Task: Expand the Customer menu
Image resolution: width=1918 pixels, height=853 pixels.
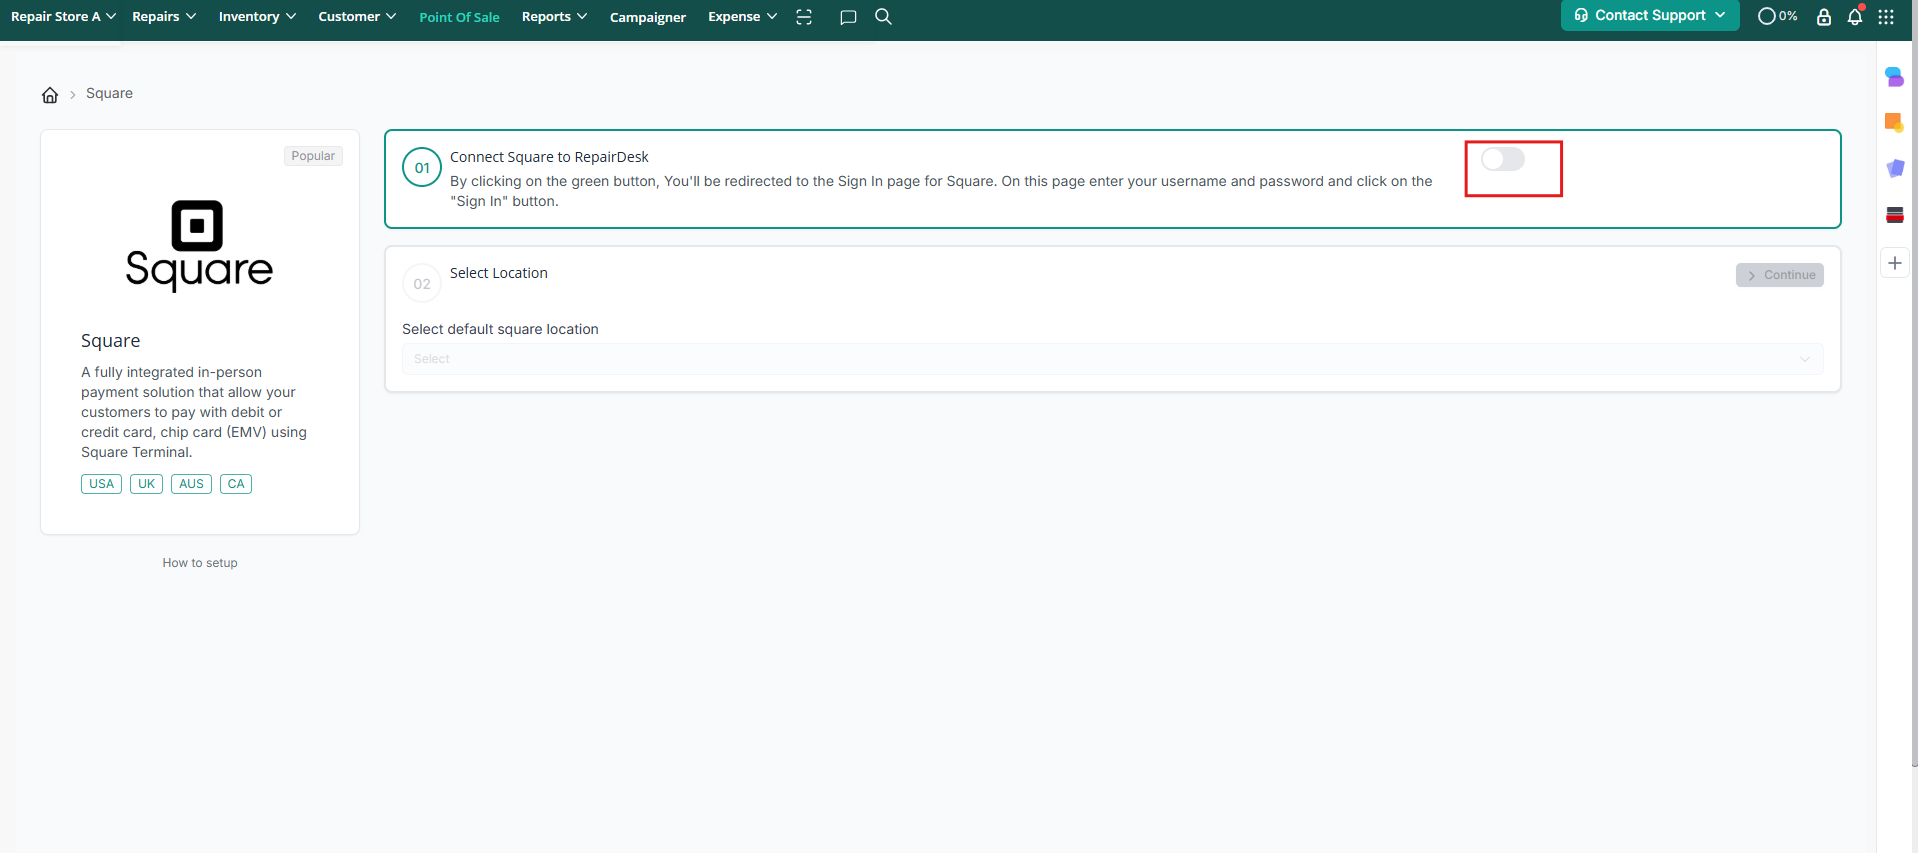Action: (x=357, y=16)
